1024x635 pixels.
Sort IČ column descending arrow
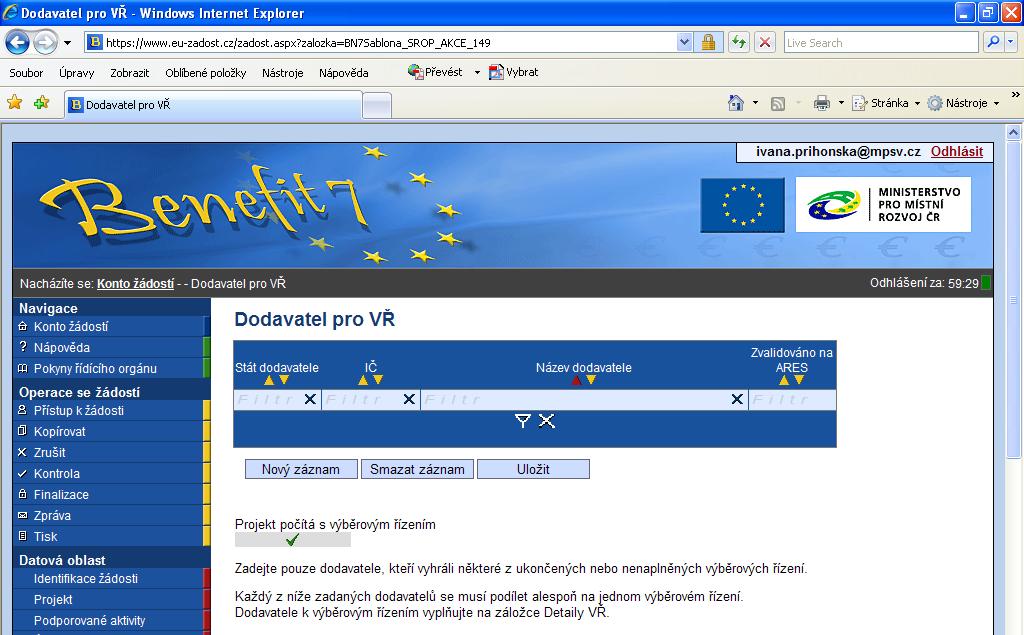[x=377, y=380]
